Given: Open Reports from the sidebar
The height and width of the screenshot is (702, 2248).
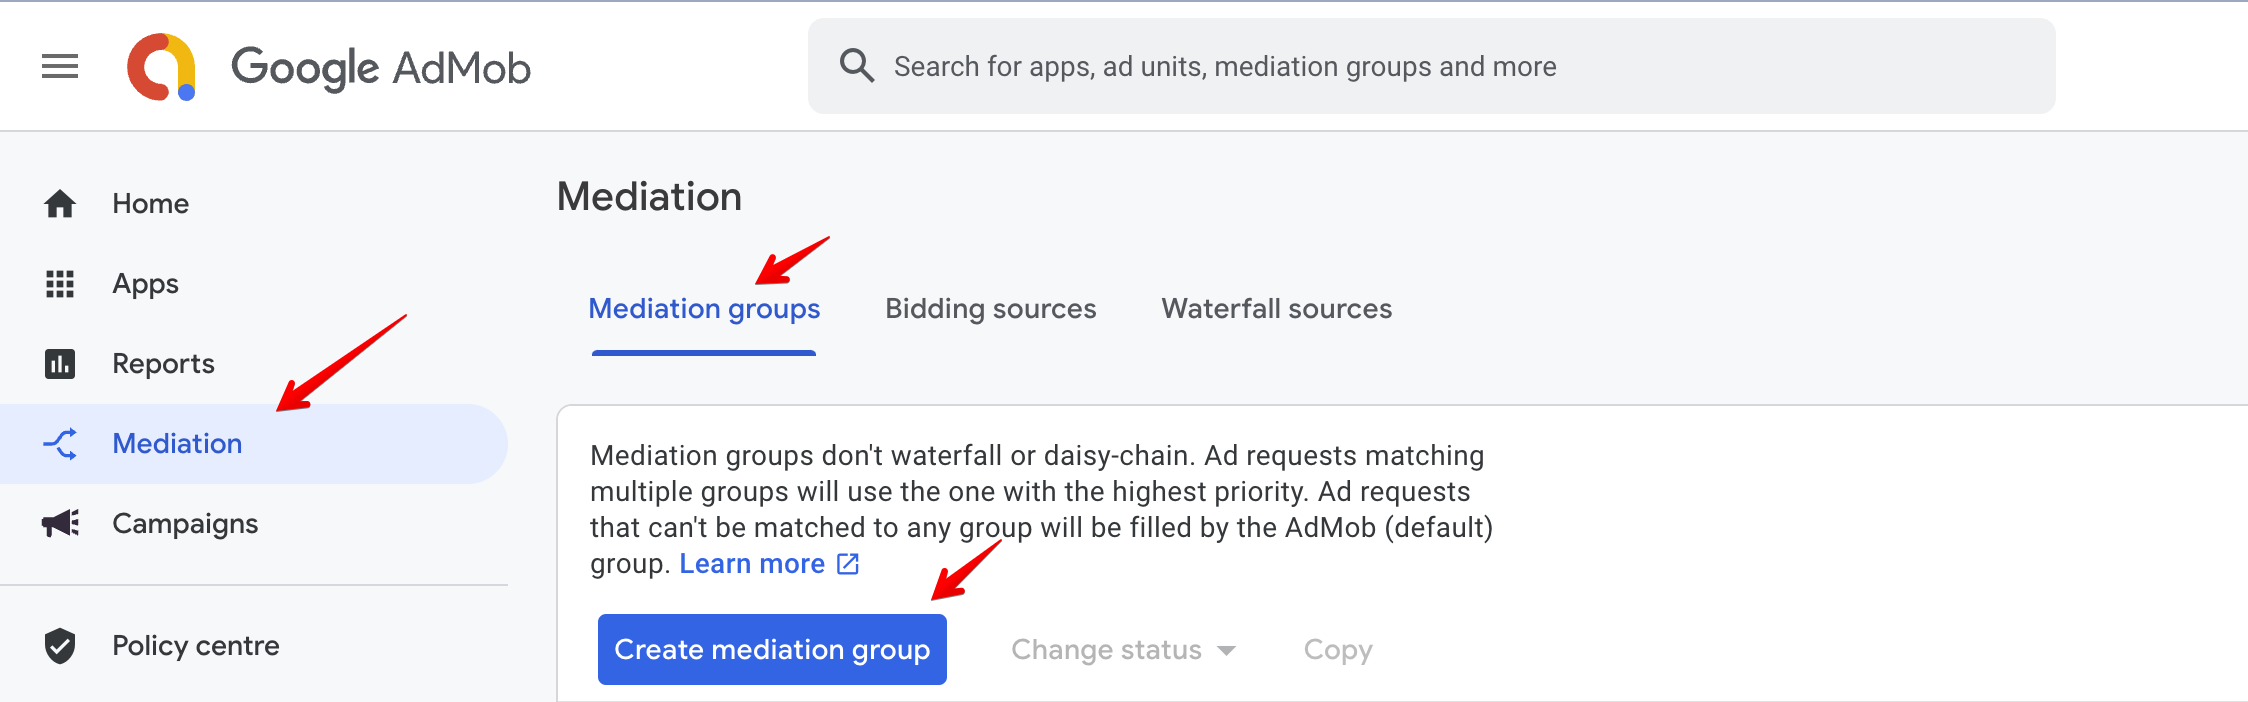Looking at the screenshot, I should 163,364.
